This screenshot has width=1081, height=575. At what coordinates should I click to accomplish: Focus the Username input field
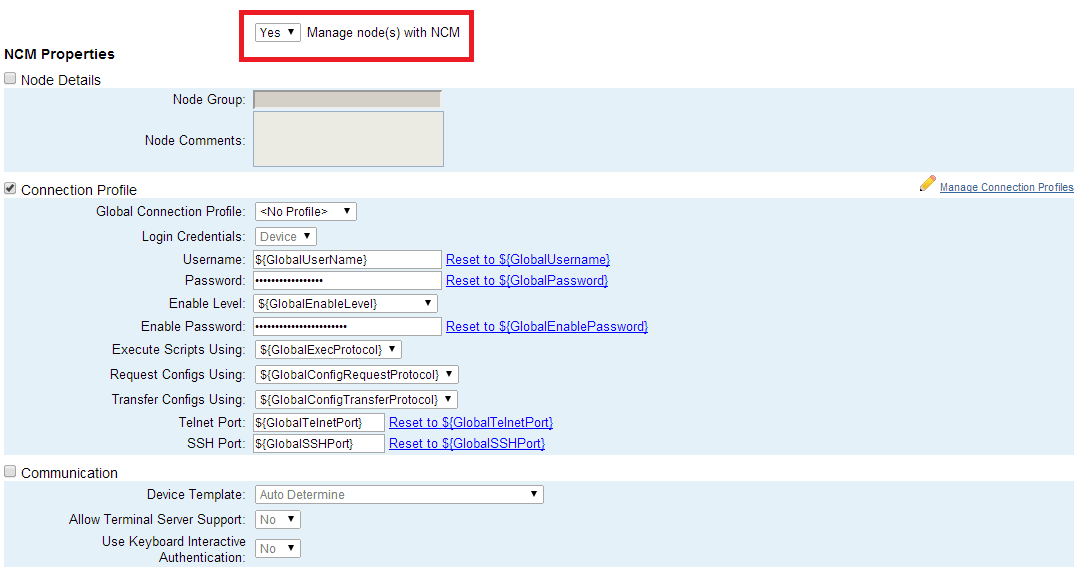[347, 259]
